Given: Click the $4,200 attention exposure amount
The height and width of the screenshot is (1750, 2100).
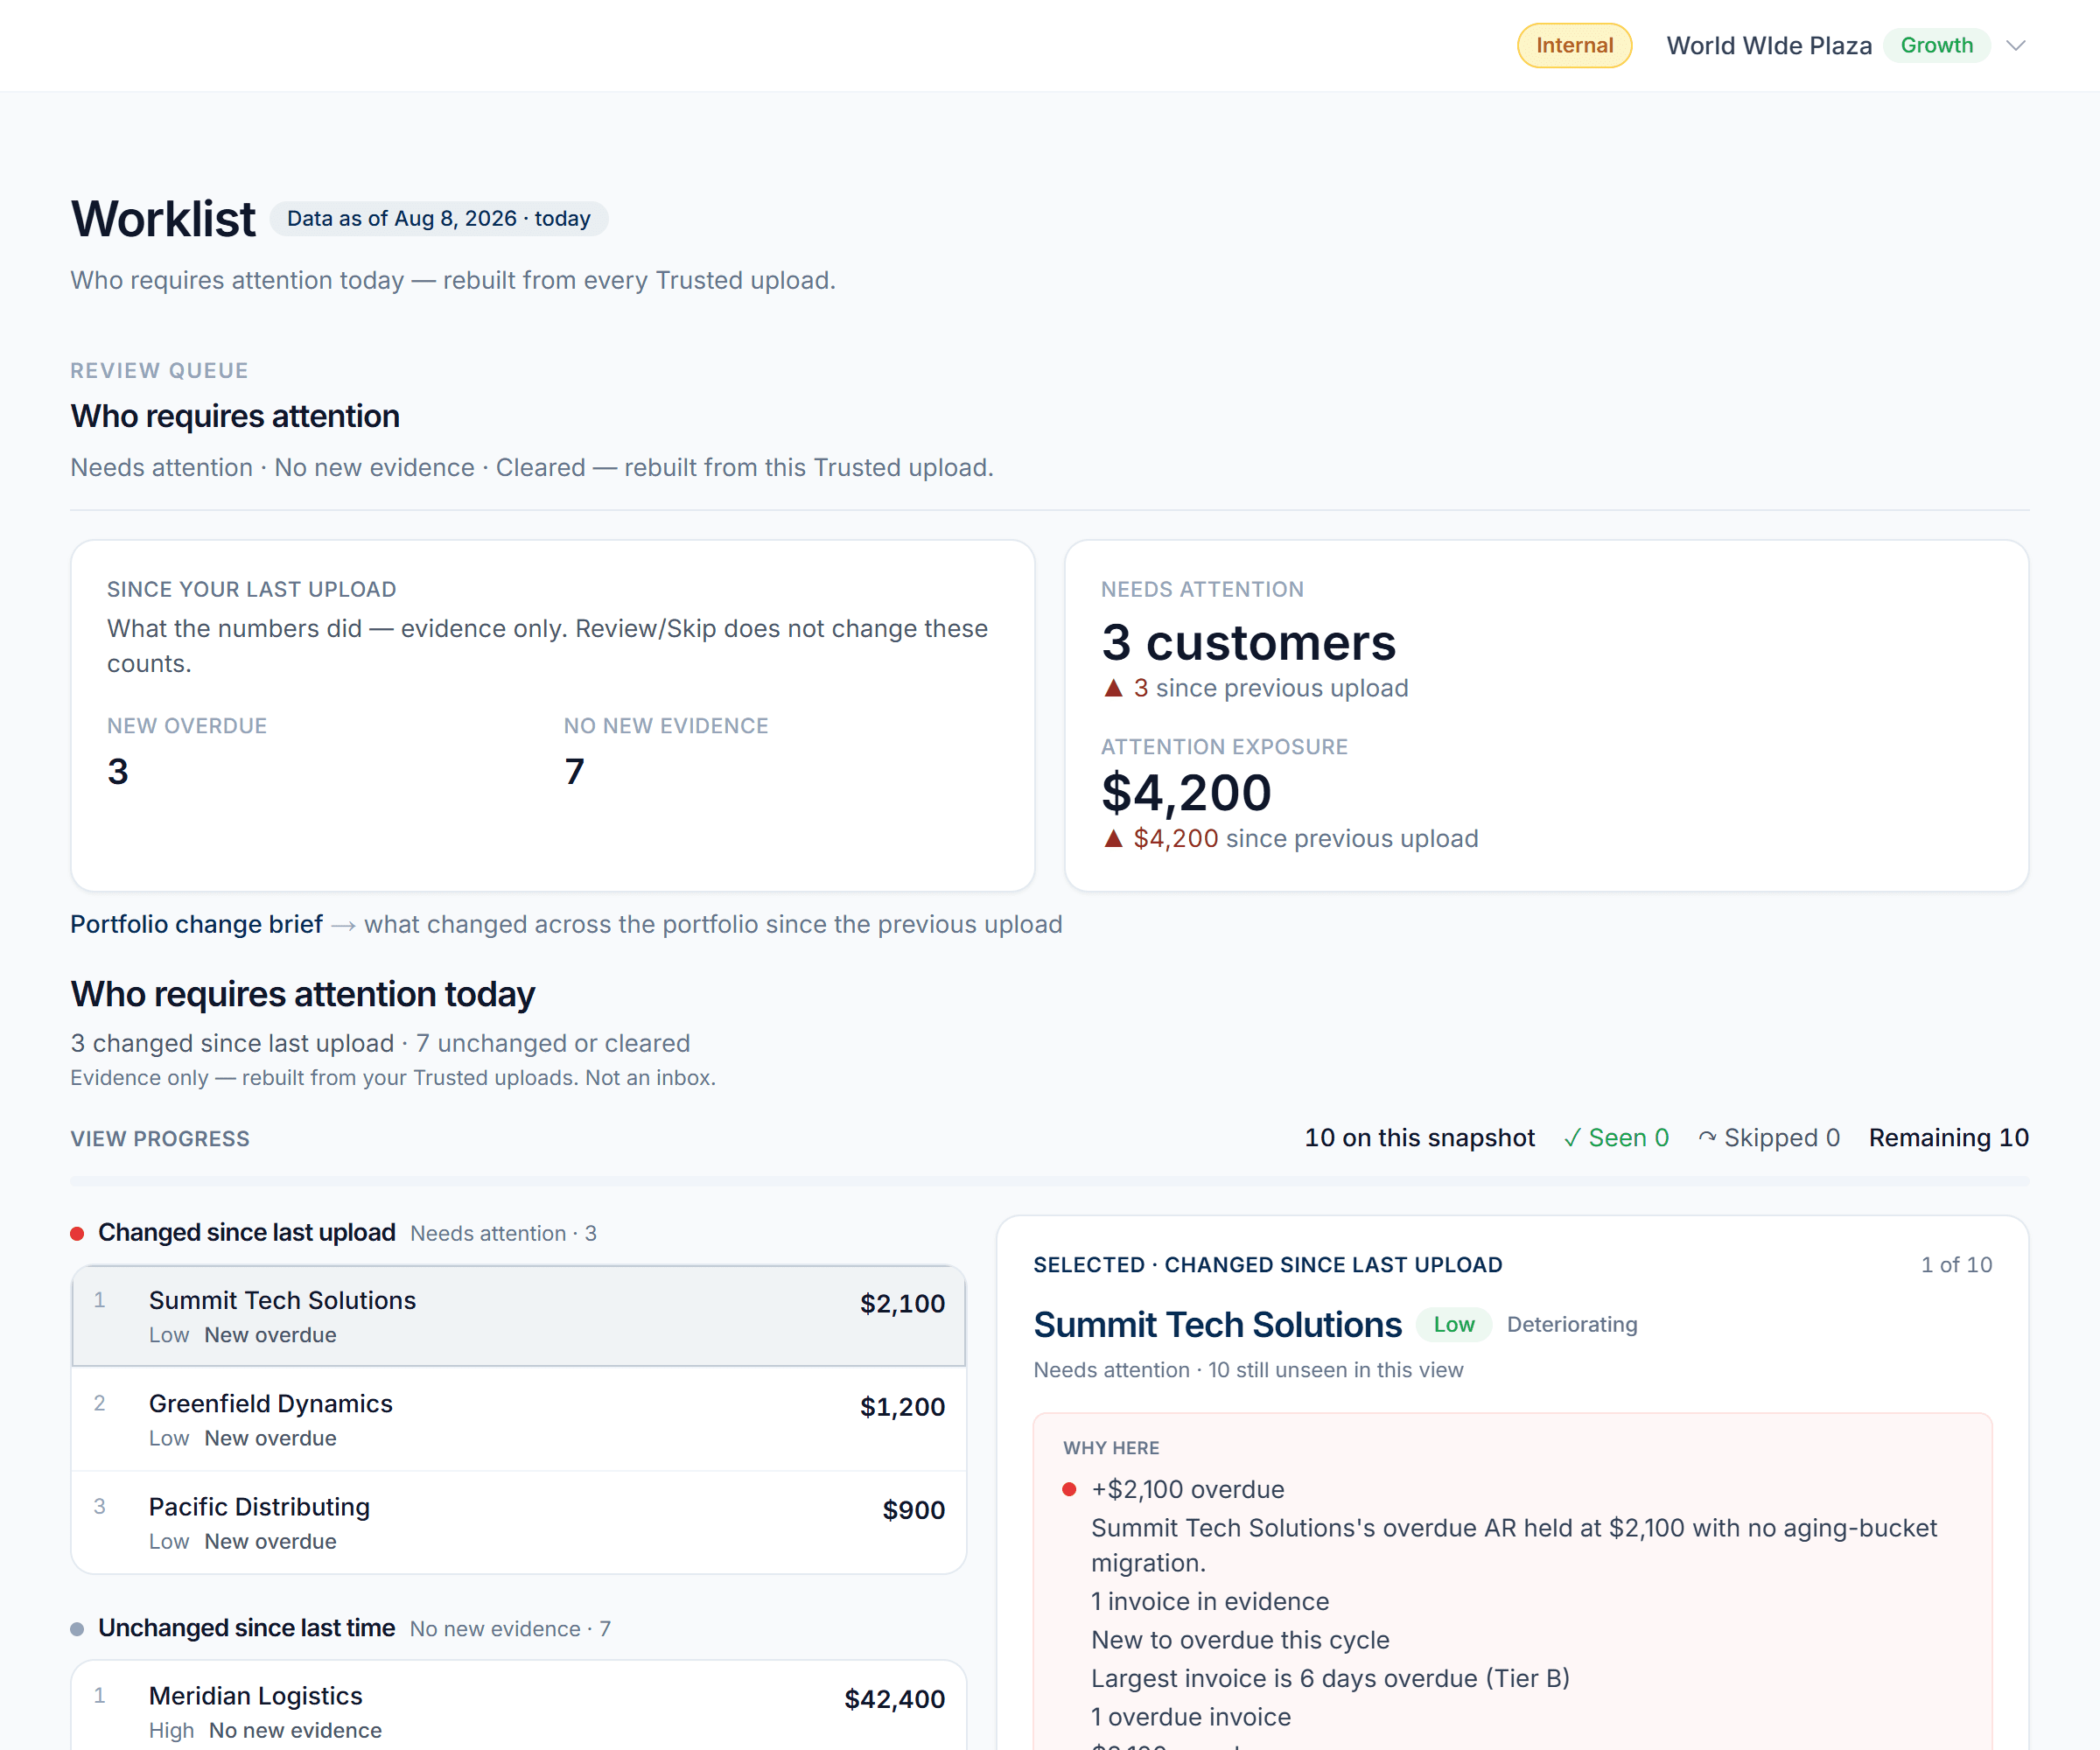Looking at the screenshot, I should (1186, 792).
